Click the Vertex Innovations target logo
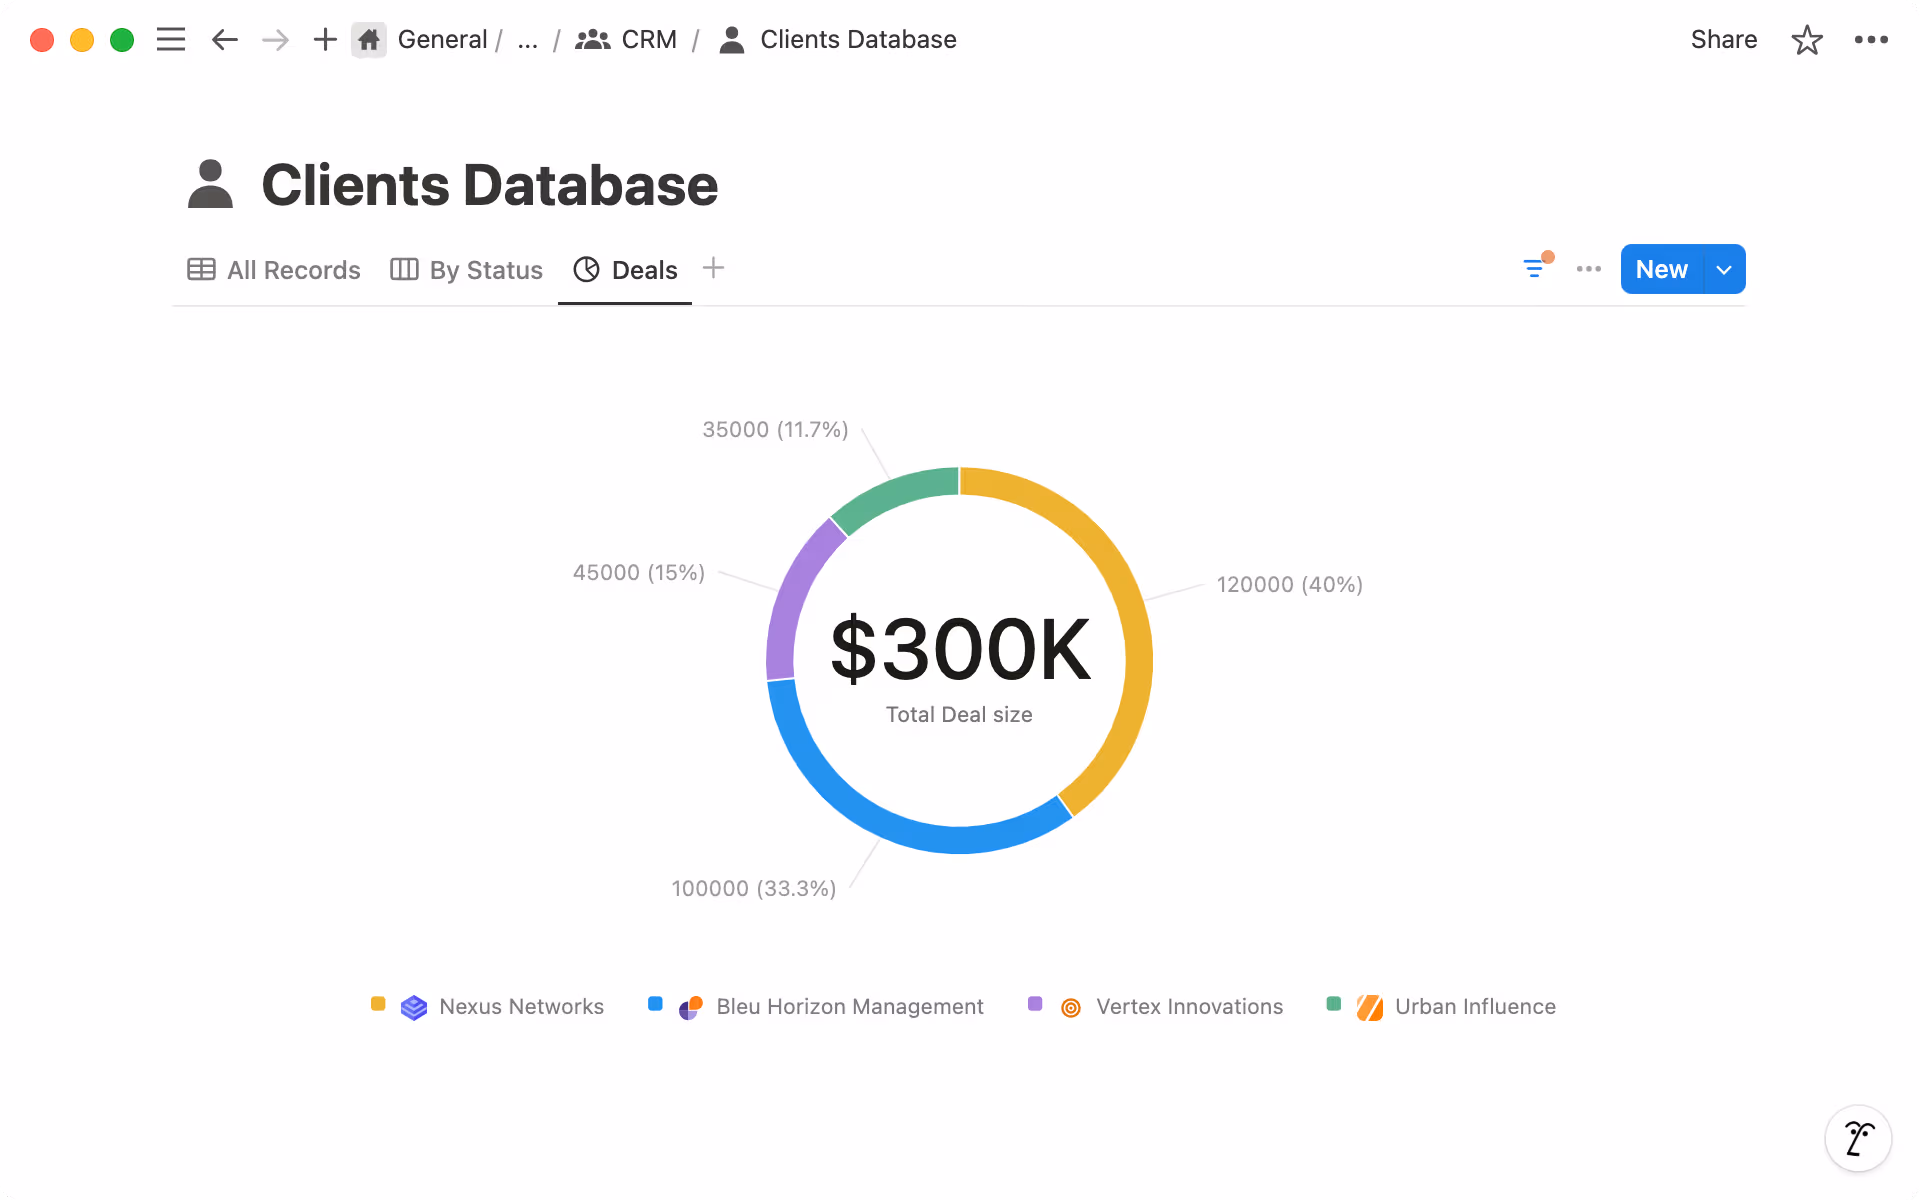Image resolution: width=1920 pixels, height=1200 pixels. click(x=1071, y=1007)
